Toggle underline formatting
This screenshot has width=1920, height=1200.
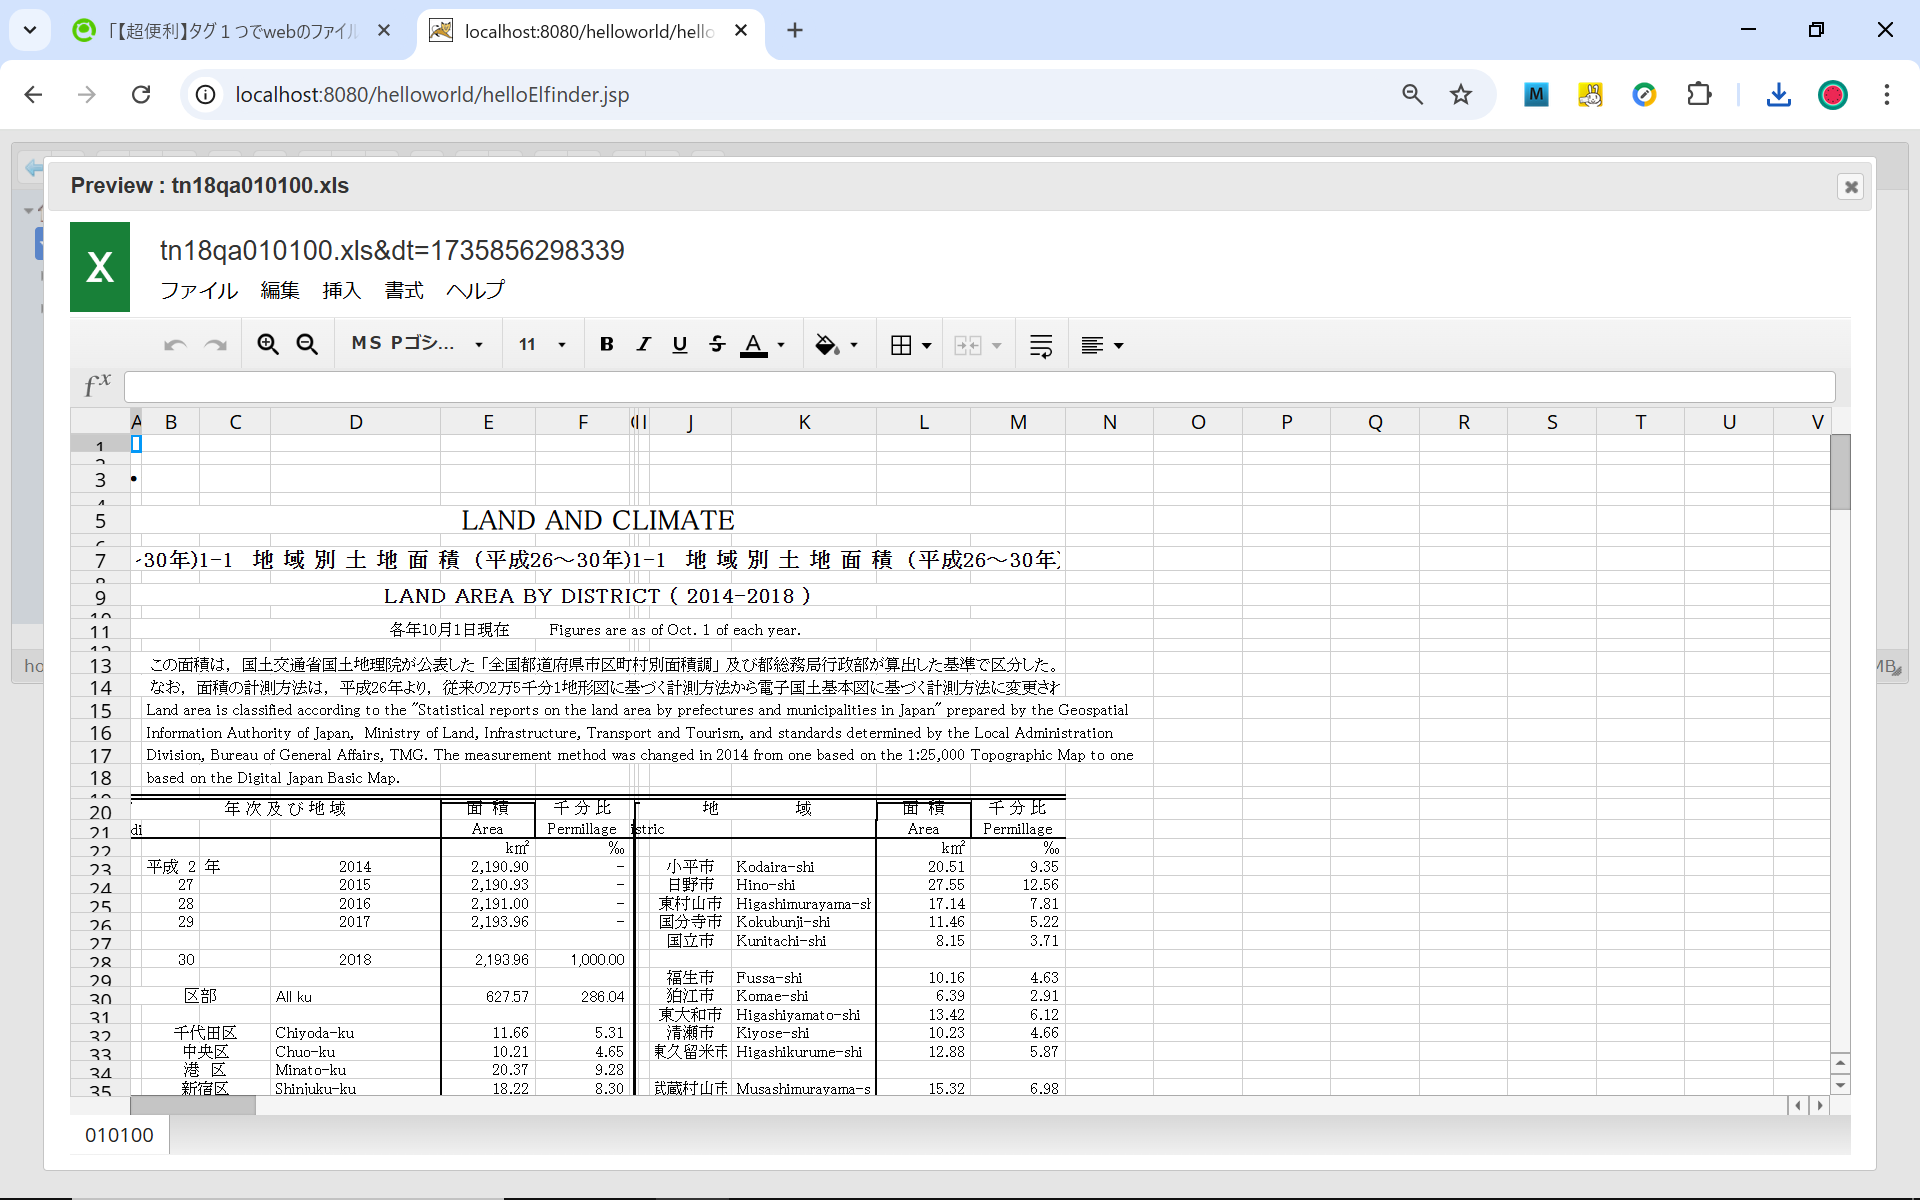pyautogui.click(x=680, y=345)
